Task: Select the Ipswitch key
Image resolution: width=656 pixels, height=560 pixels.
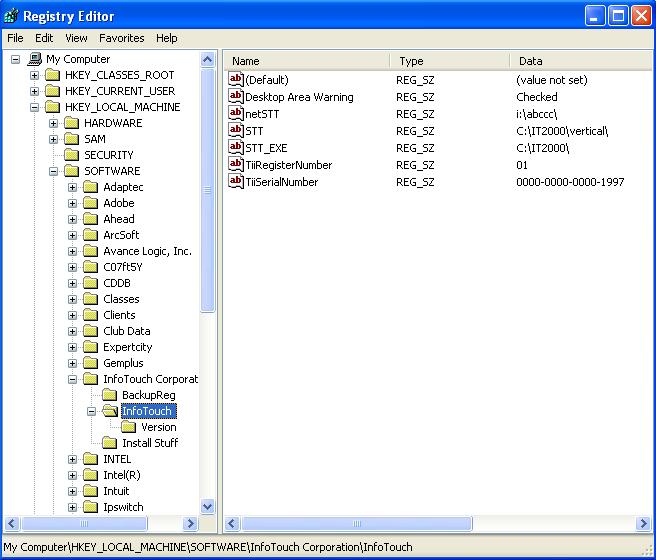Action: click(123, 507)
